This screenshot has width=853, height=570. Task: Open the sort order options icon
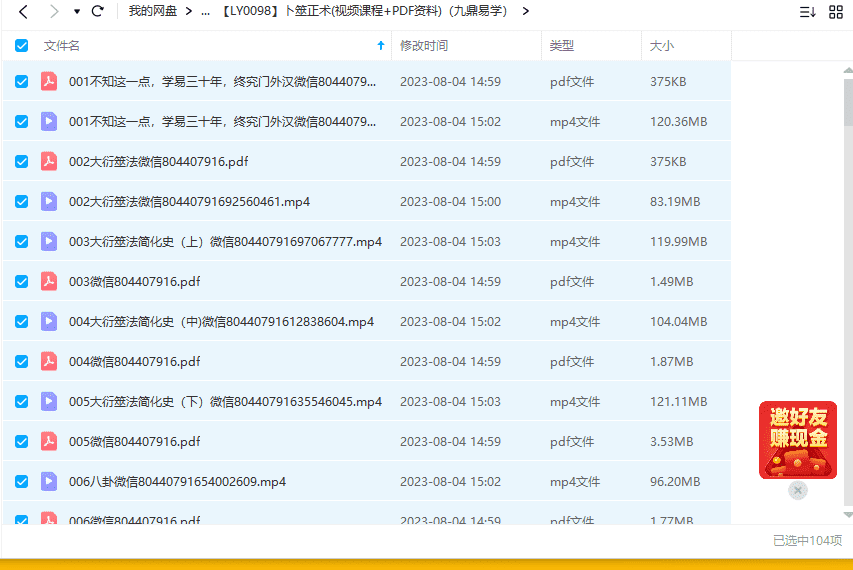pos(807,12)
